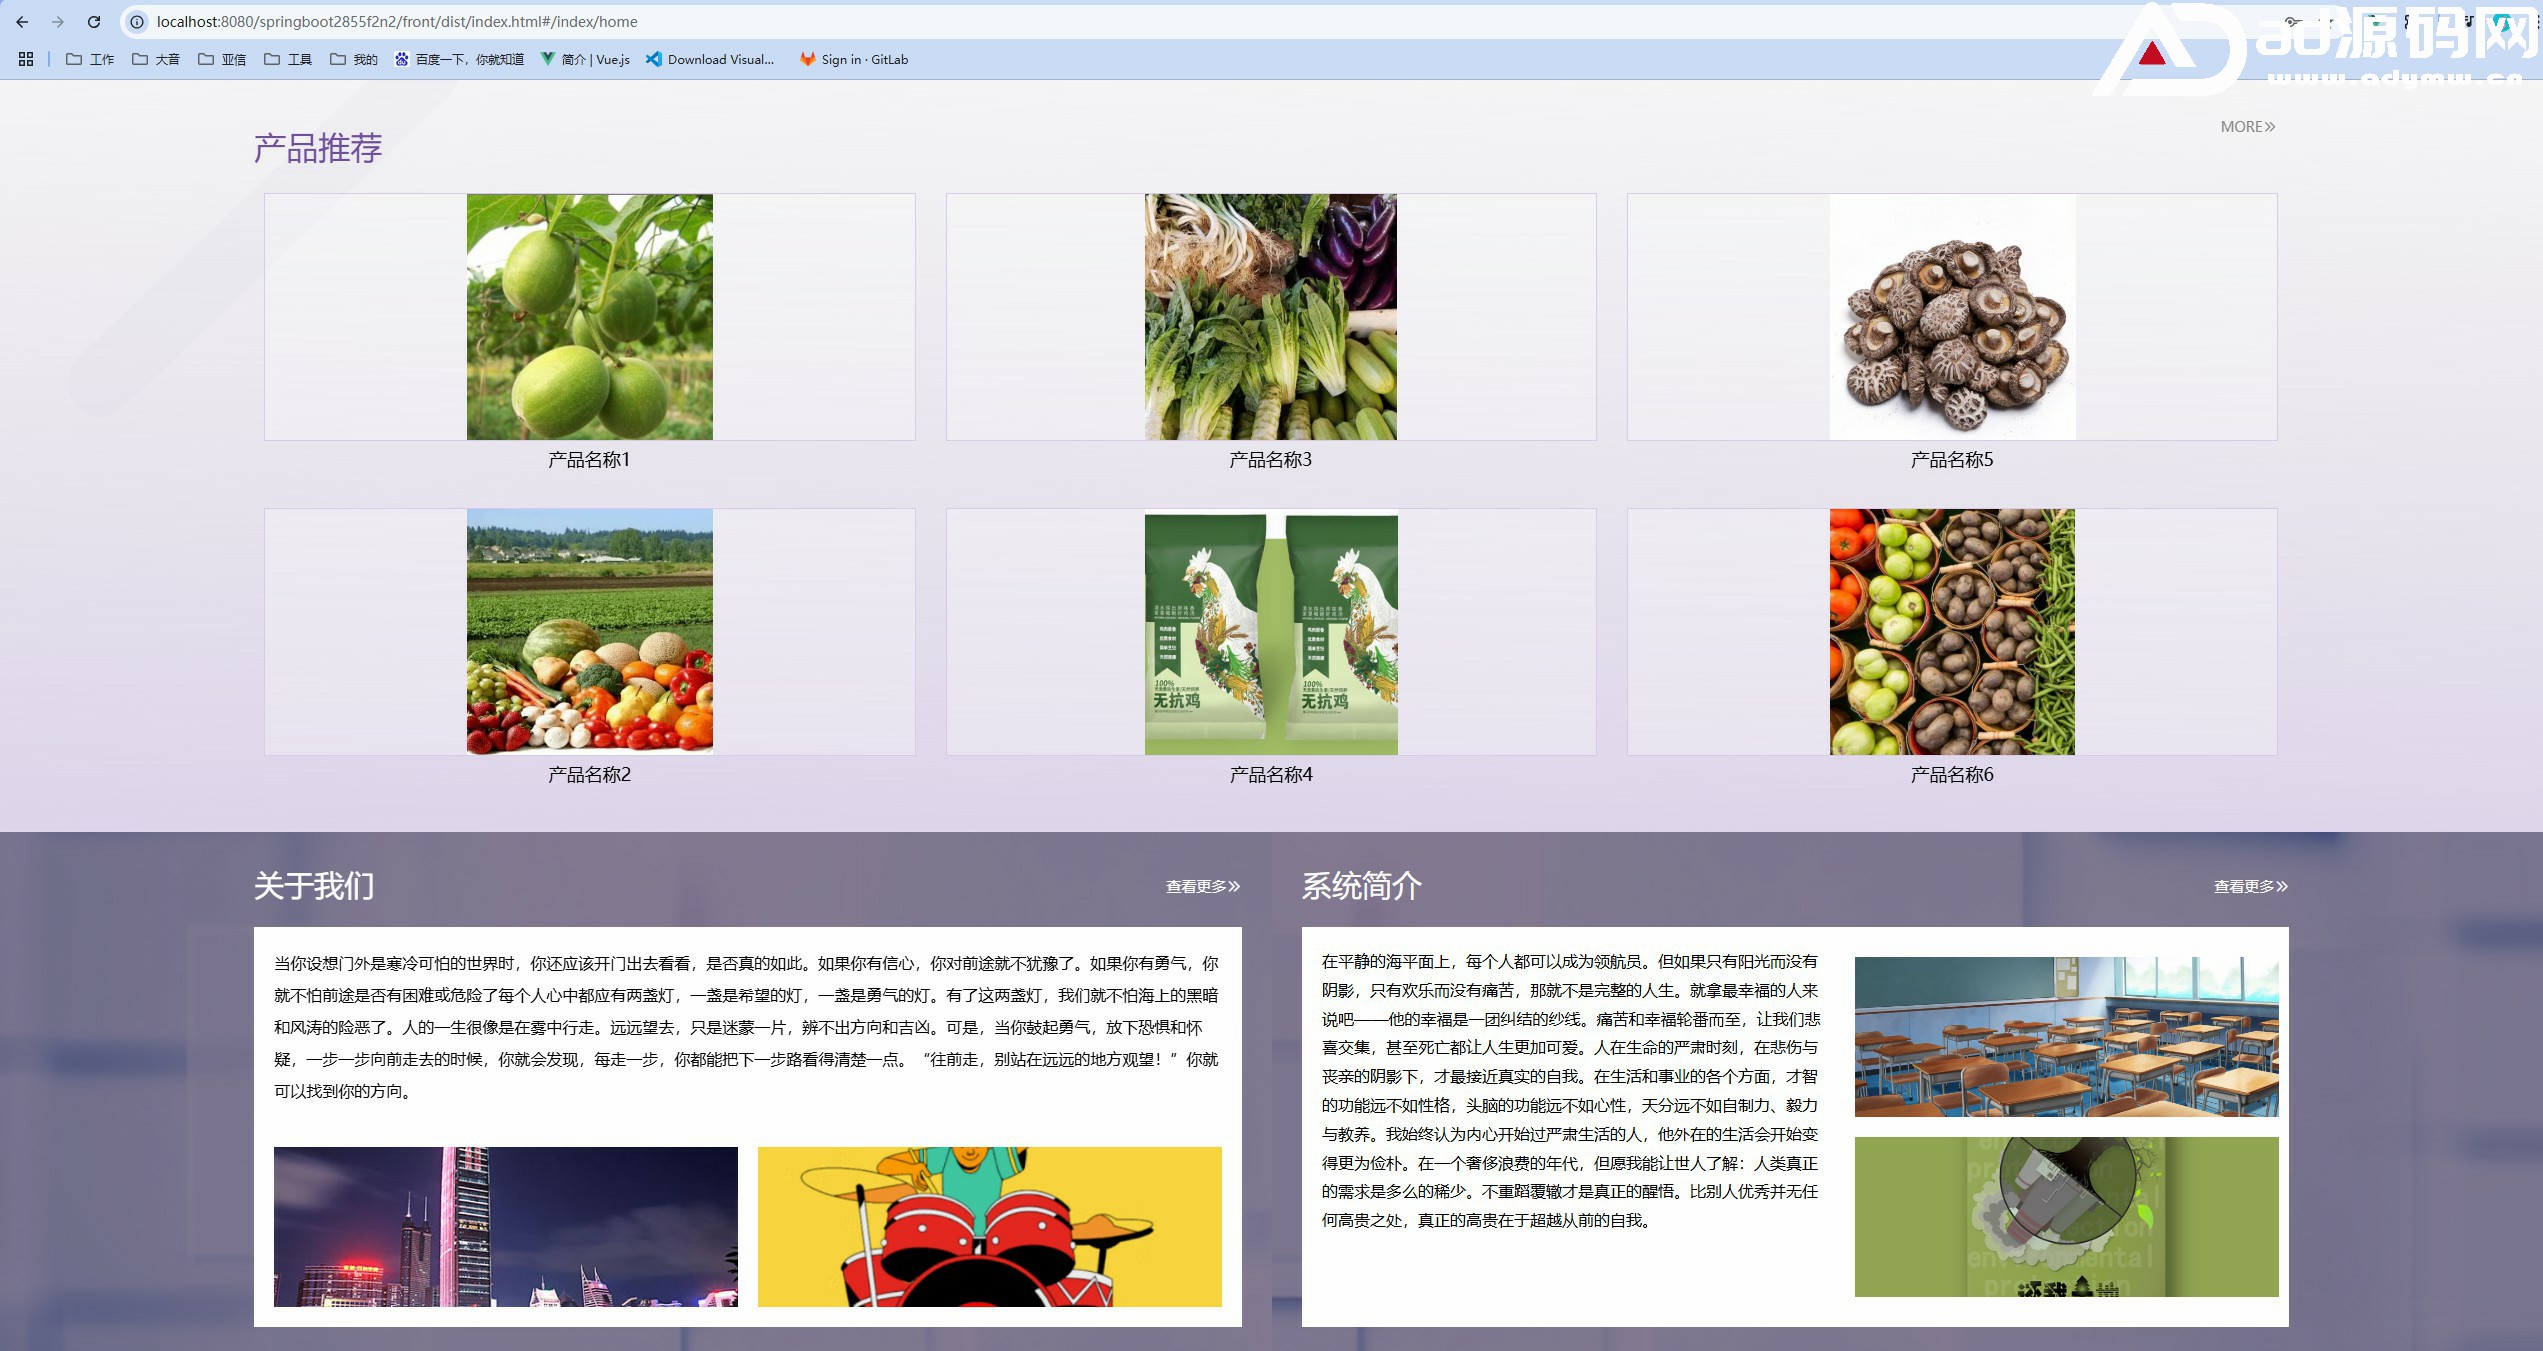Open Download Visual Studio Code bookmark
The image size is (2543, 1351).
click(x=710, y=59)
